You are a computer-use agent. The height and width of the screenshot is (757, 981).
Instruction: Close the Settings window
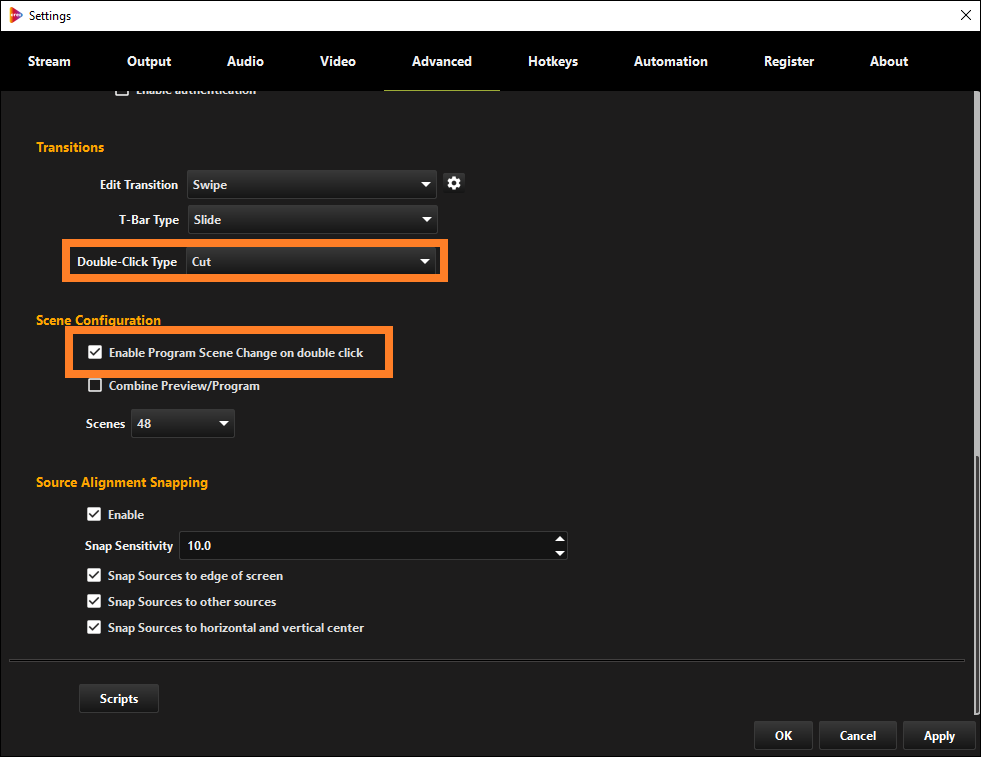pyautogui.click(x=964, y=15)
